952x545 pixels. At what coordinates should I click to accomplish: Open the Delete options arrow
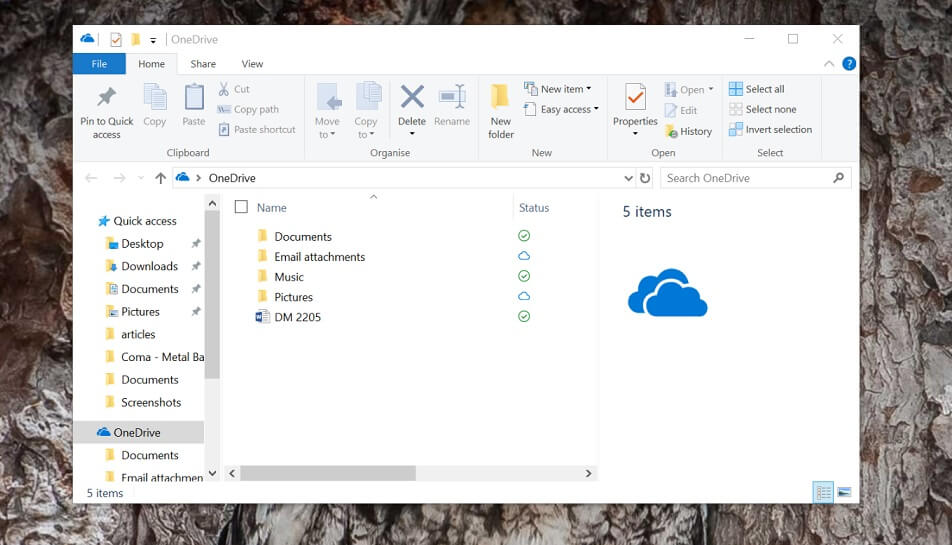click(412, 134)
